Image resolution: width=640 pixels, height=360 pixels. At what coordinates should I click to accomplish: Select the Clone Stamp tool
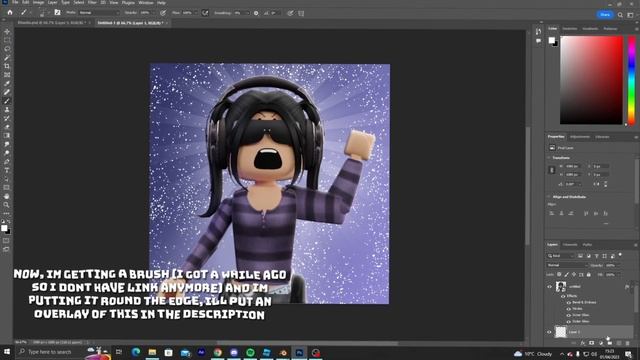click(x=7, y=109)
